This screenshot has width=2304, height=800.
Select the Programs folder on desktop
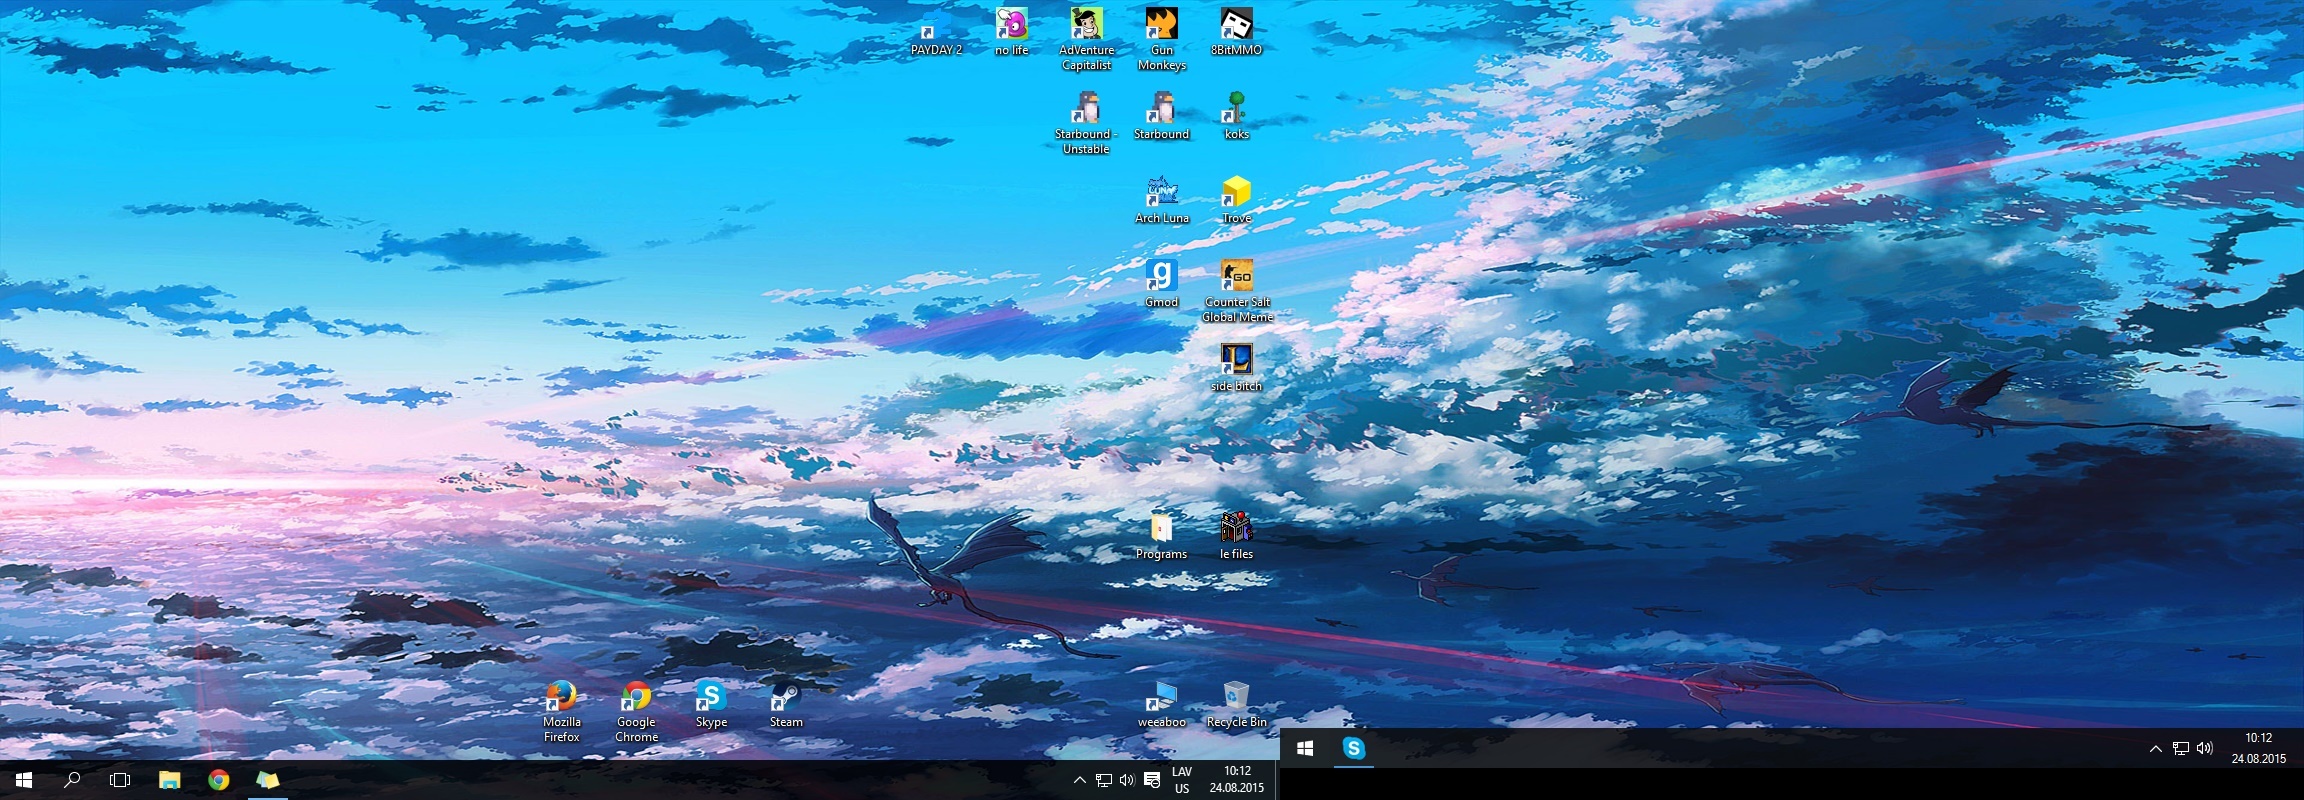point(1161,528)
